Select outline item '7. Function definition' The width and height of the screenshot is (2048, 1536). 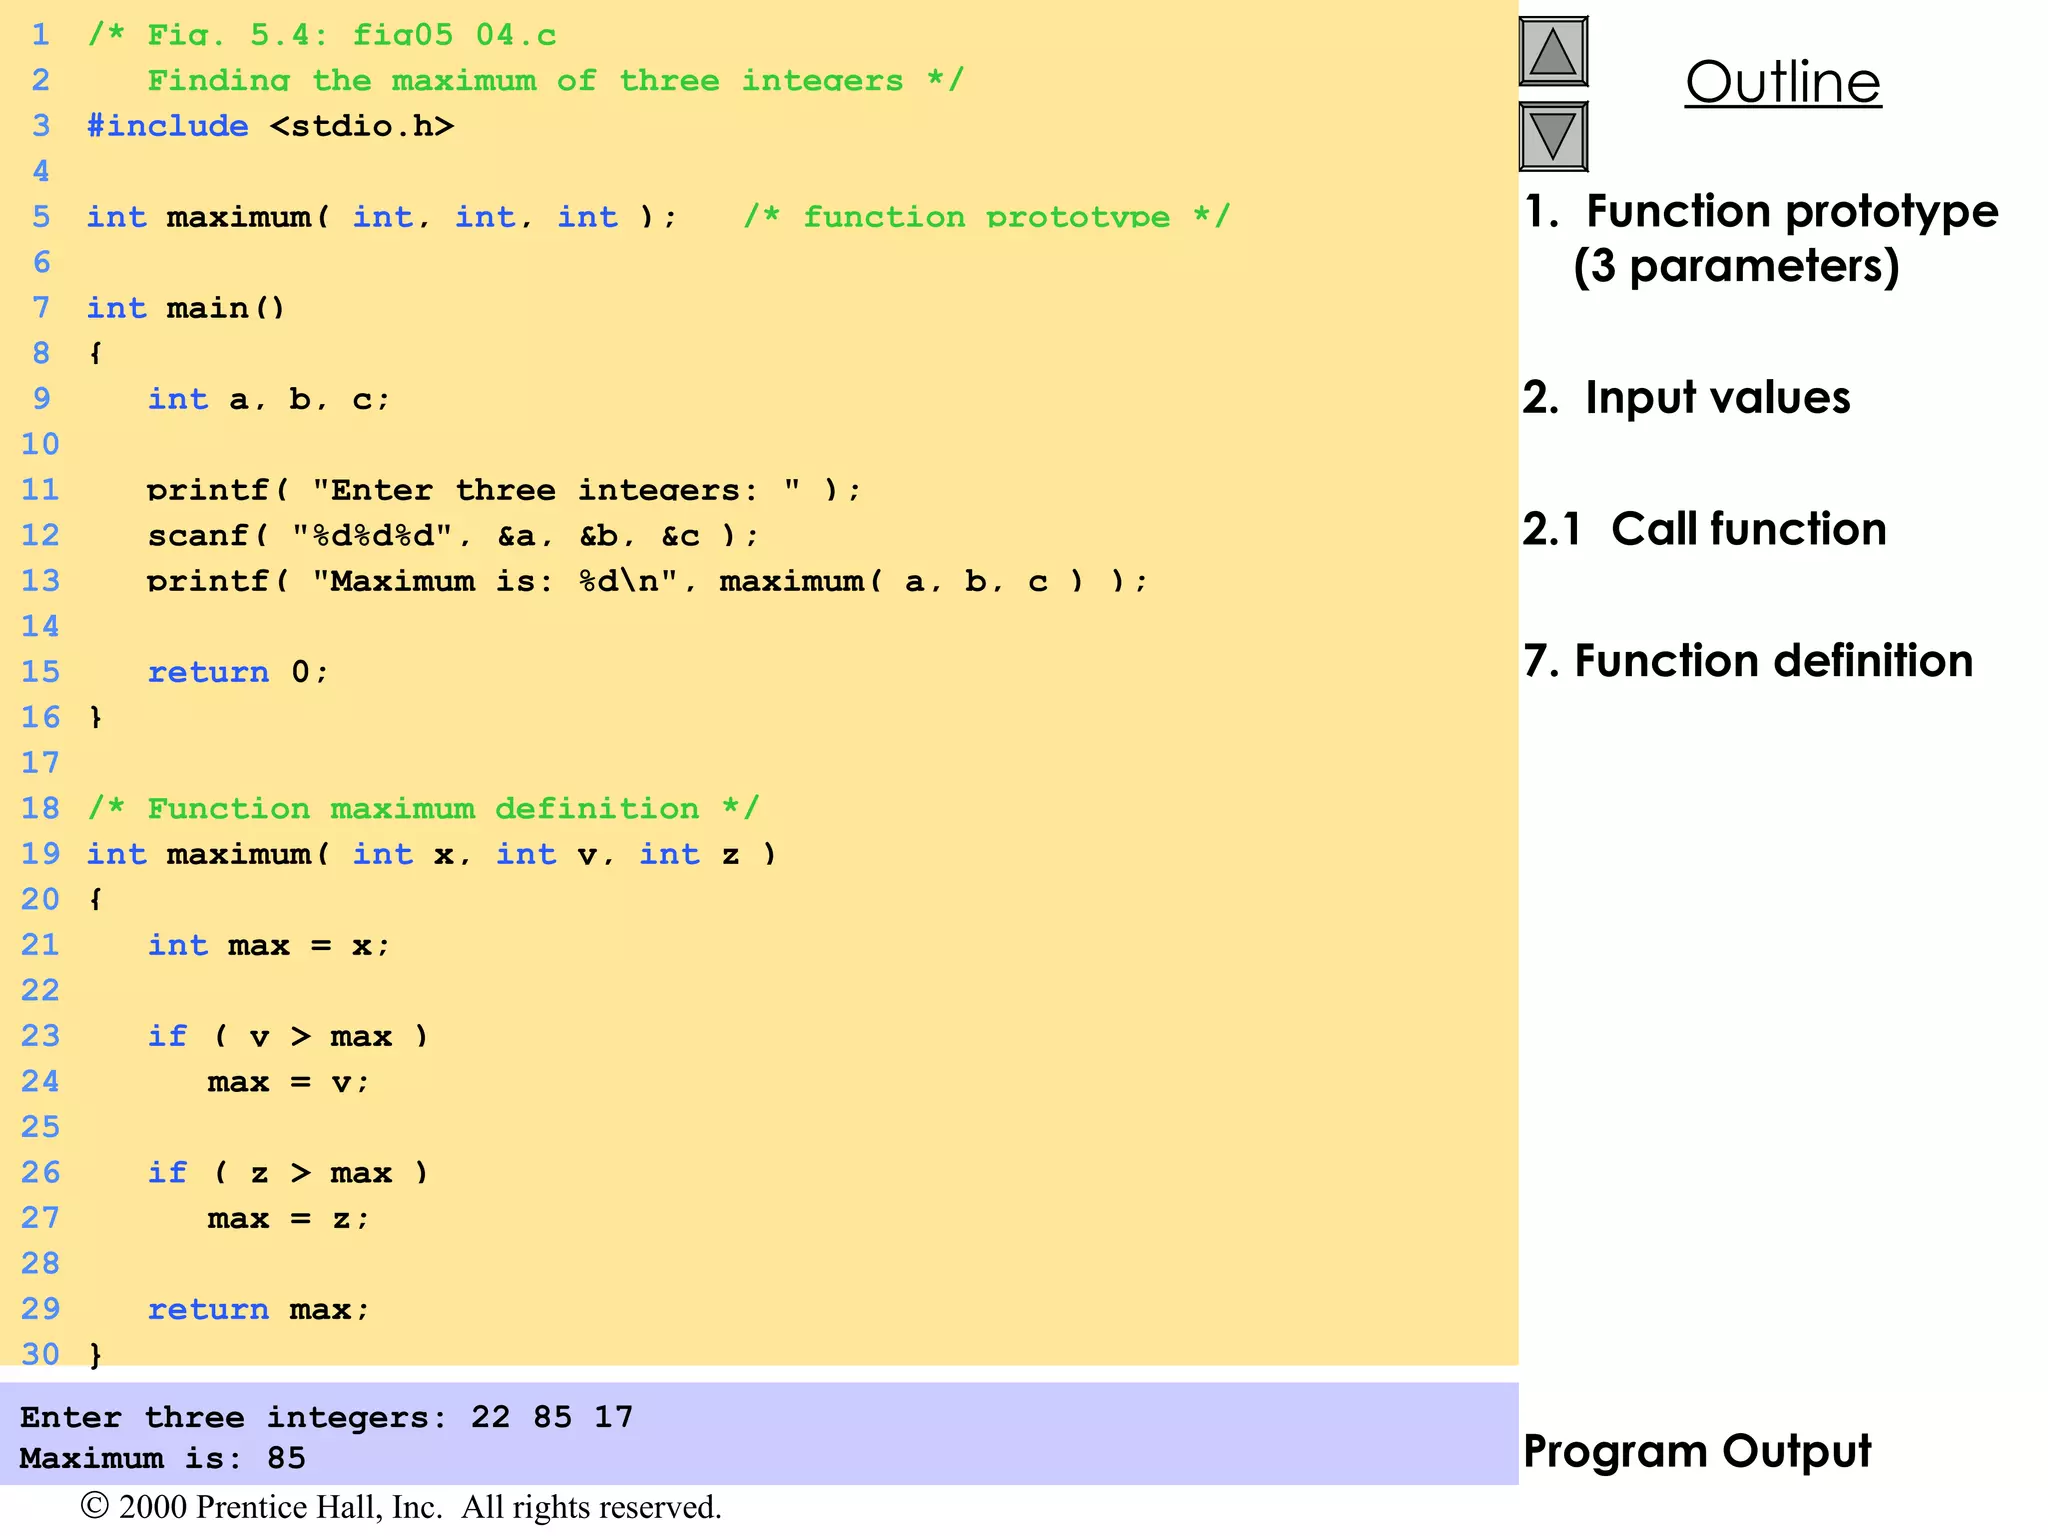[1749, 660]
